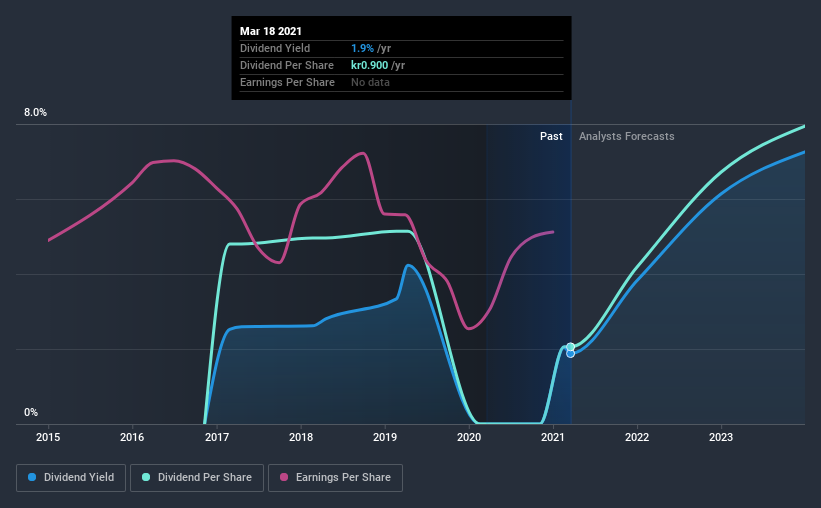Click the 2022 x-axis label
The height and width of the screenshot is (508, 821).
(x=637, y=437)
